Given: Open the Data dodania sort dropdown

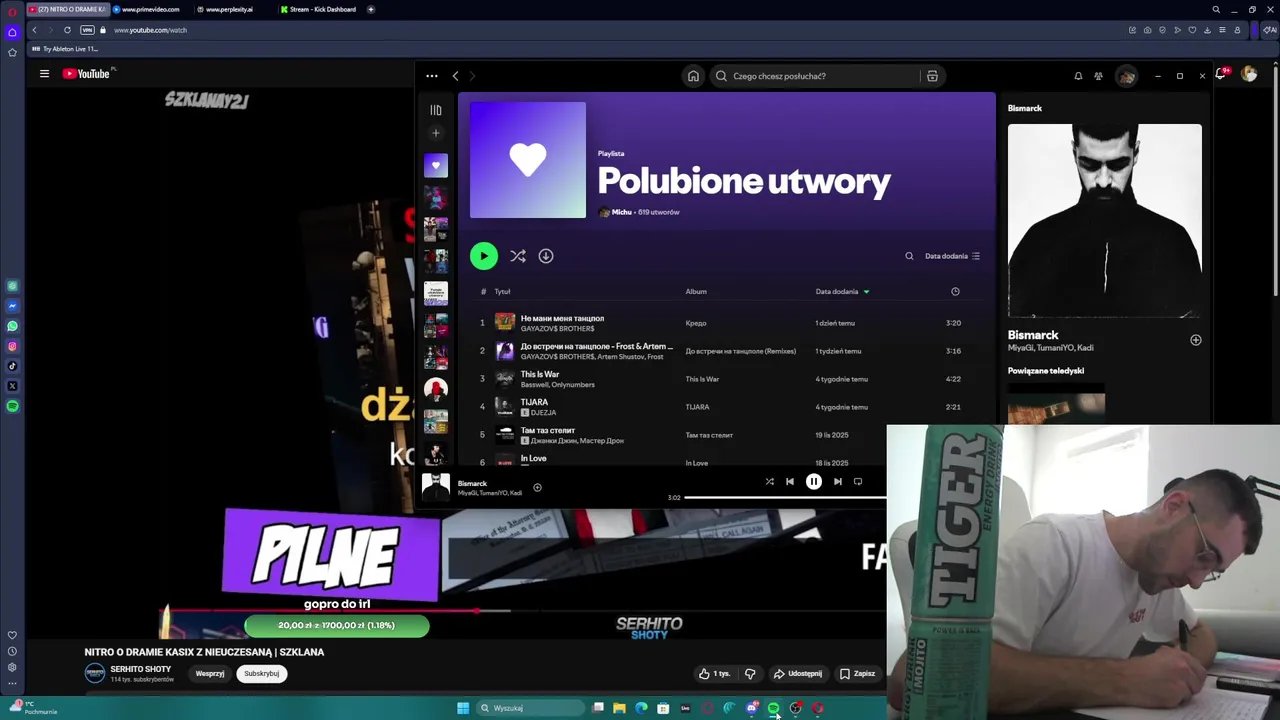Looking at the screenshot, I should (952, 256).
